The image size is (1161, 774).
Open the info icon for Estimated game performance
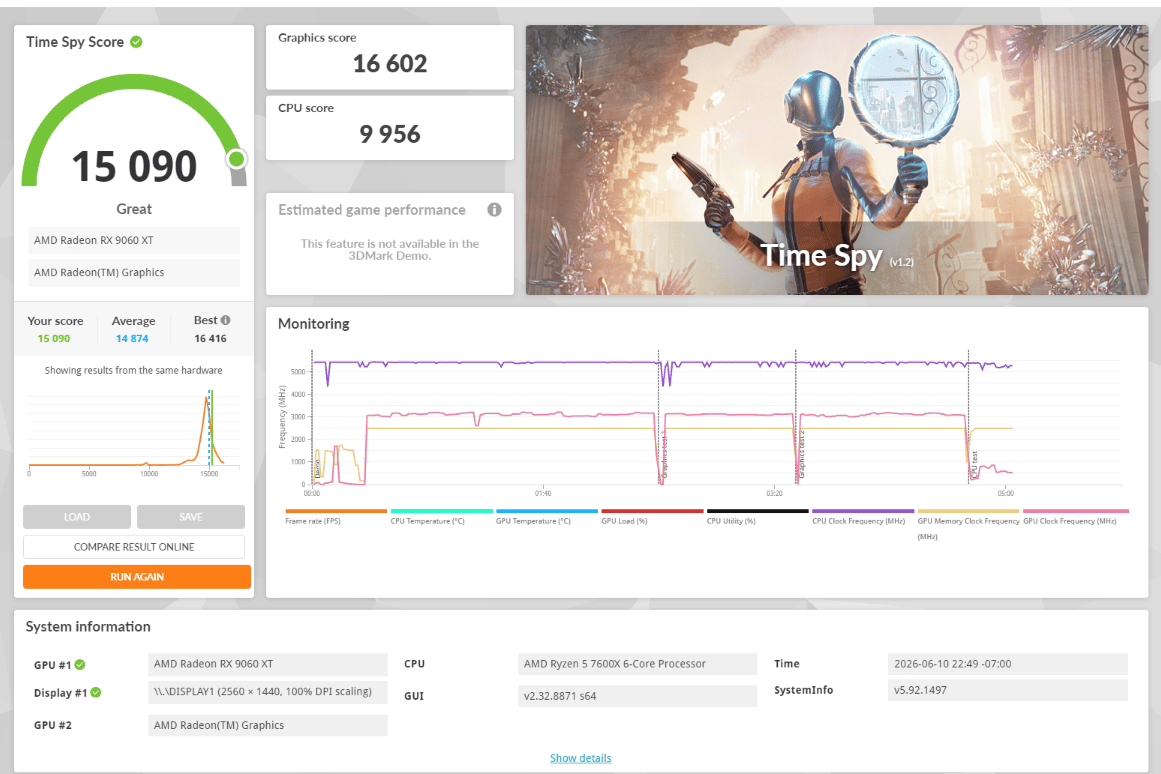pos(494,210)
